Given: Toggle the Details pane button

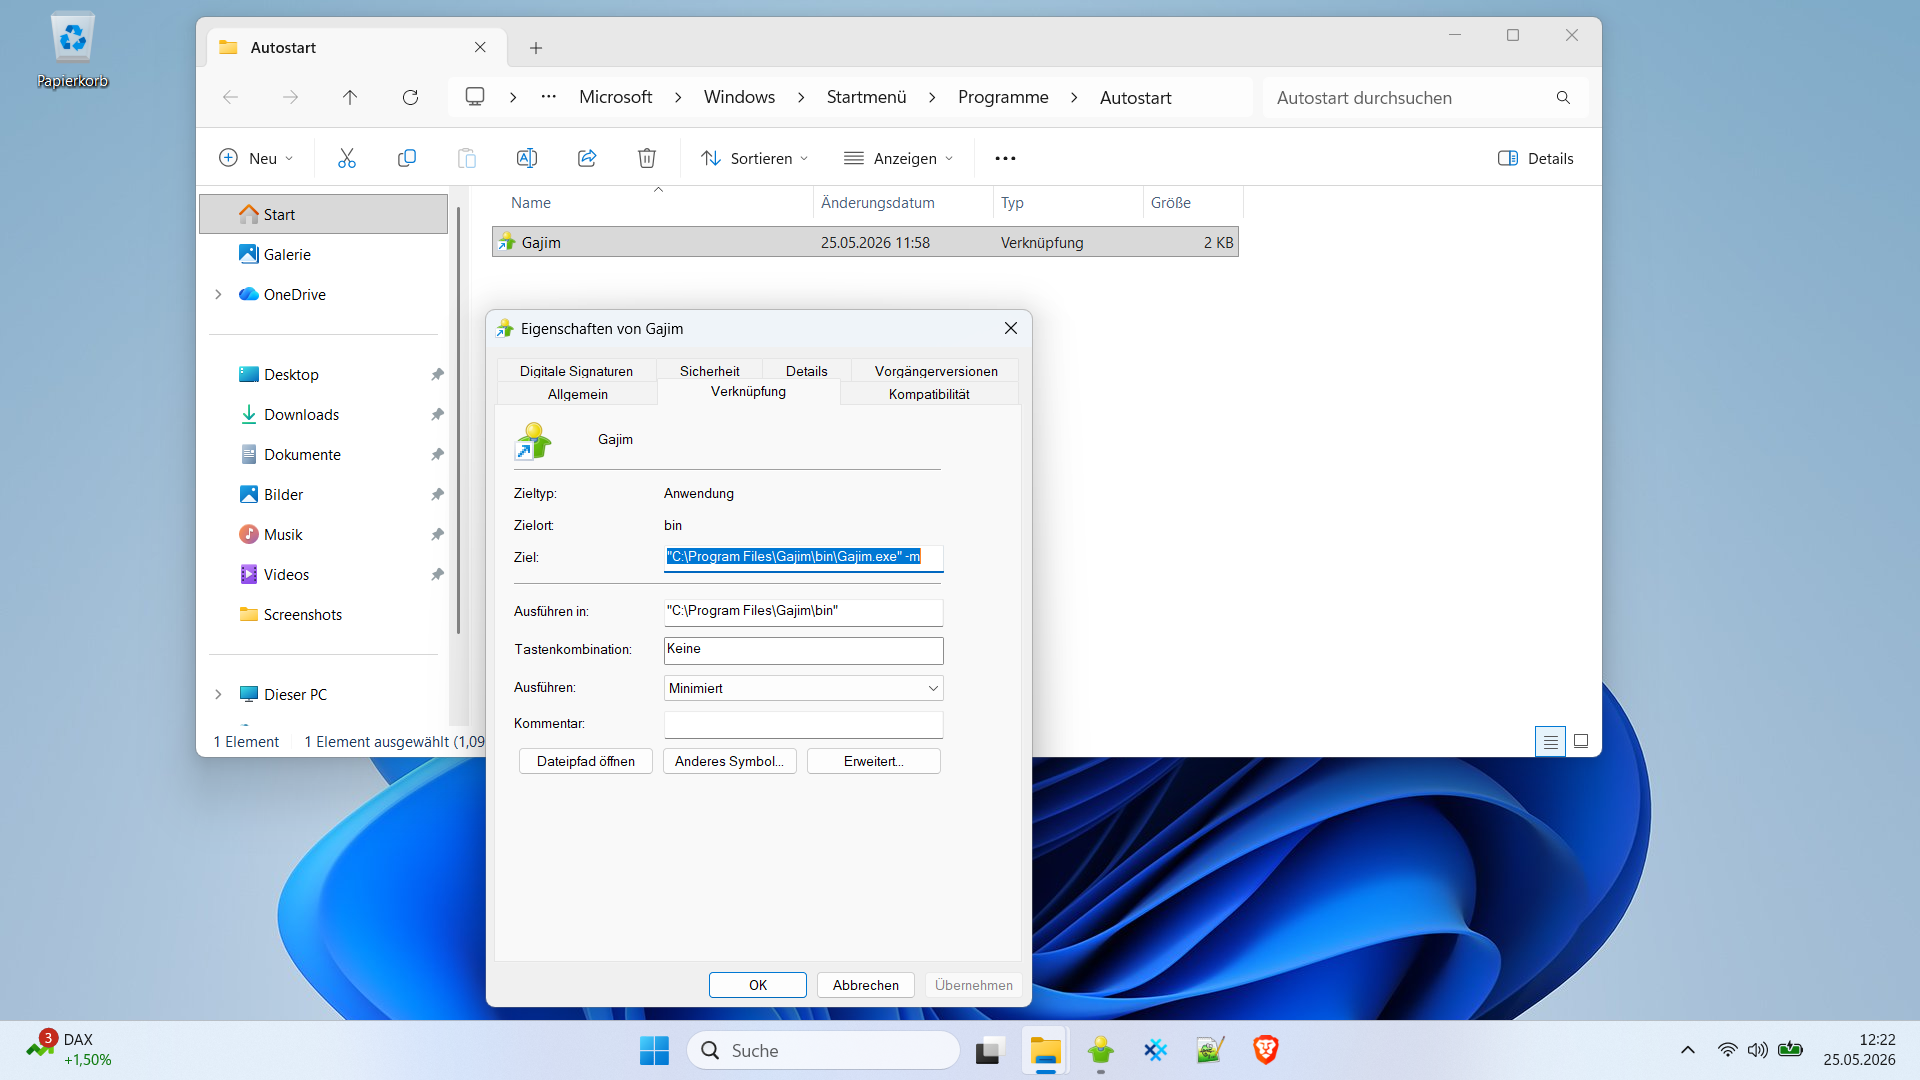Looking at the screenshot, I should pos(1536,158).
